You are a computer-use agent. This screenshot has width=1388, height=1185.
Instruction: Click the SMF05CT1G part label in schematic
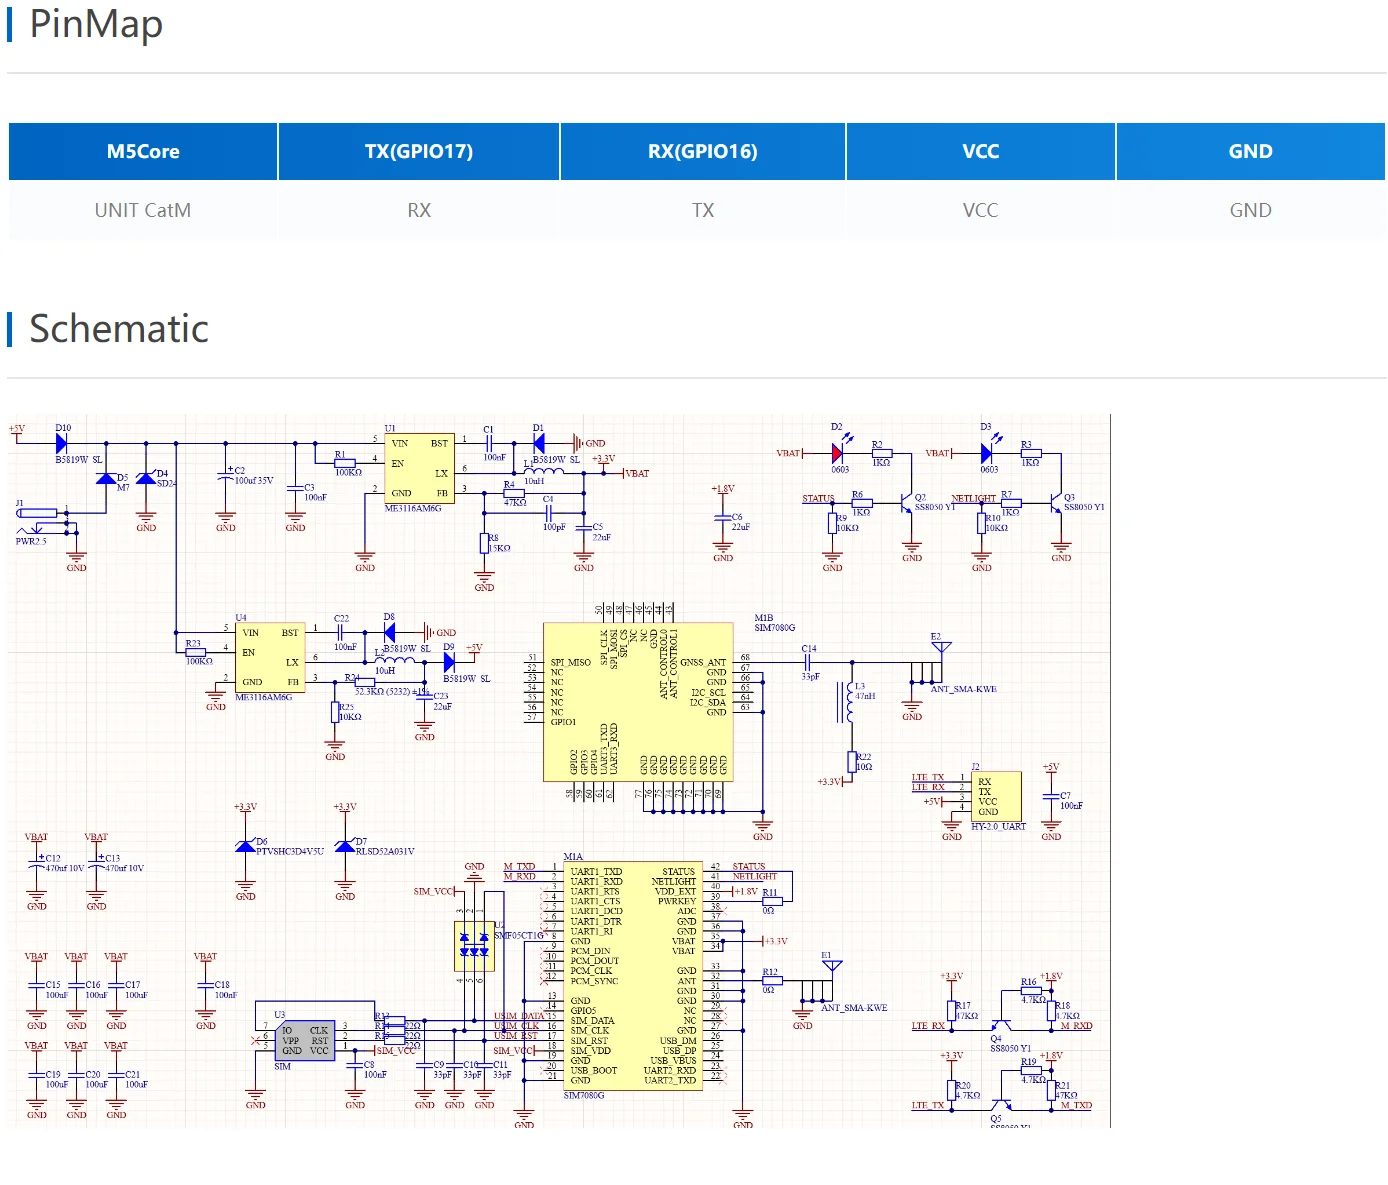pos(518,936)
